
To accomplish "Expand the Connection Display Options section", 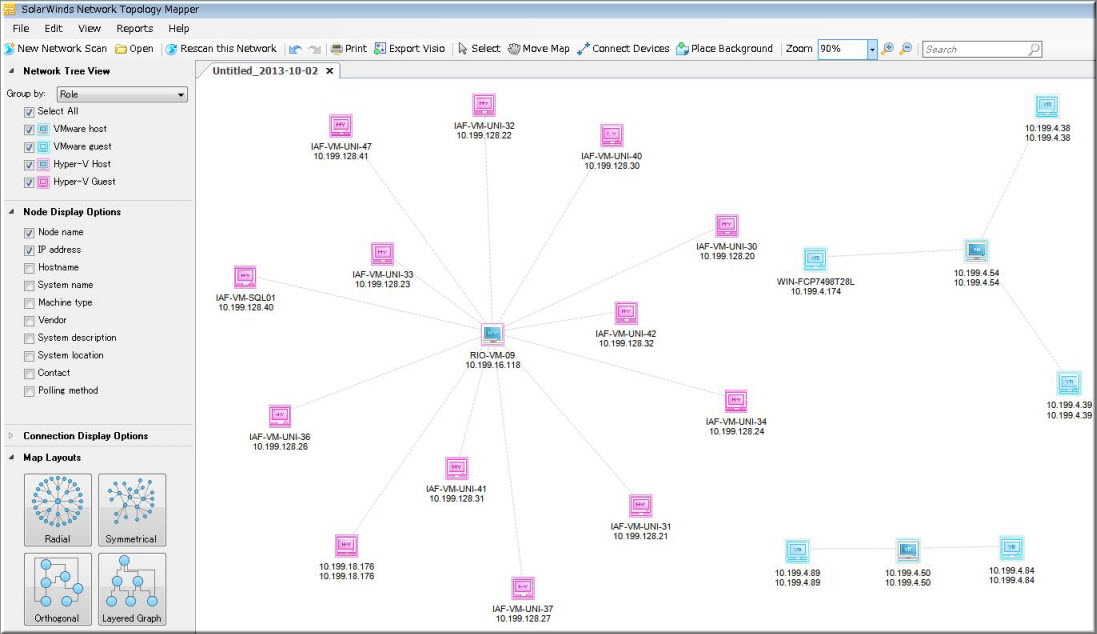I will (x=11, y=436).
